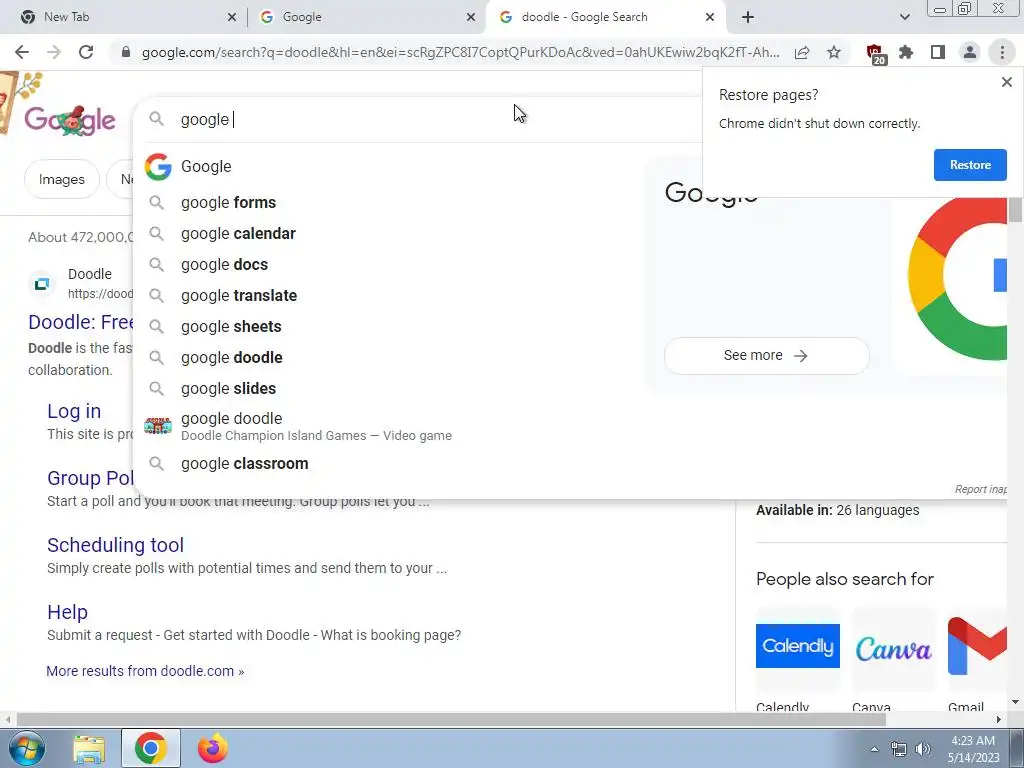Open the Extensions puzzle icon
This screenshot has width=1024, height=768.
[x=906, y=52]
